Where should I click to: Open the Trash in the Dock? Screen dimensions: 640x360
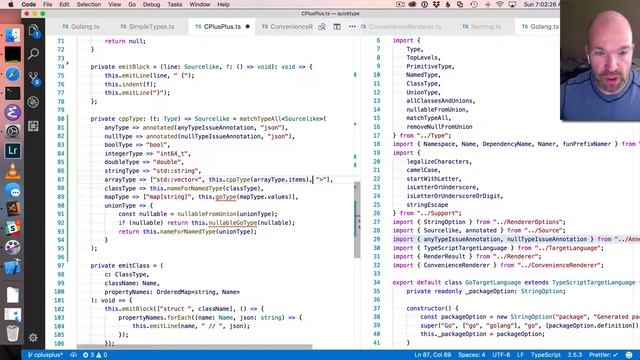coord(12,333)
